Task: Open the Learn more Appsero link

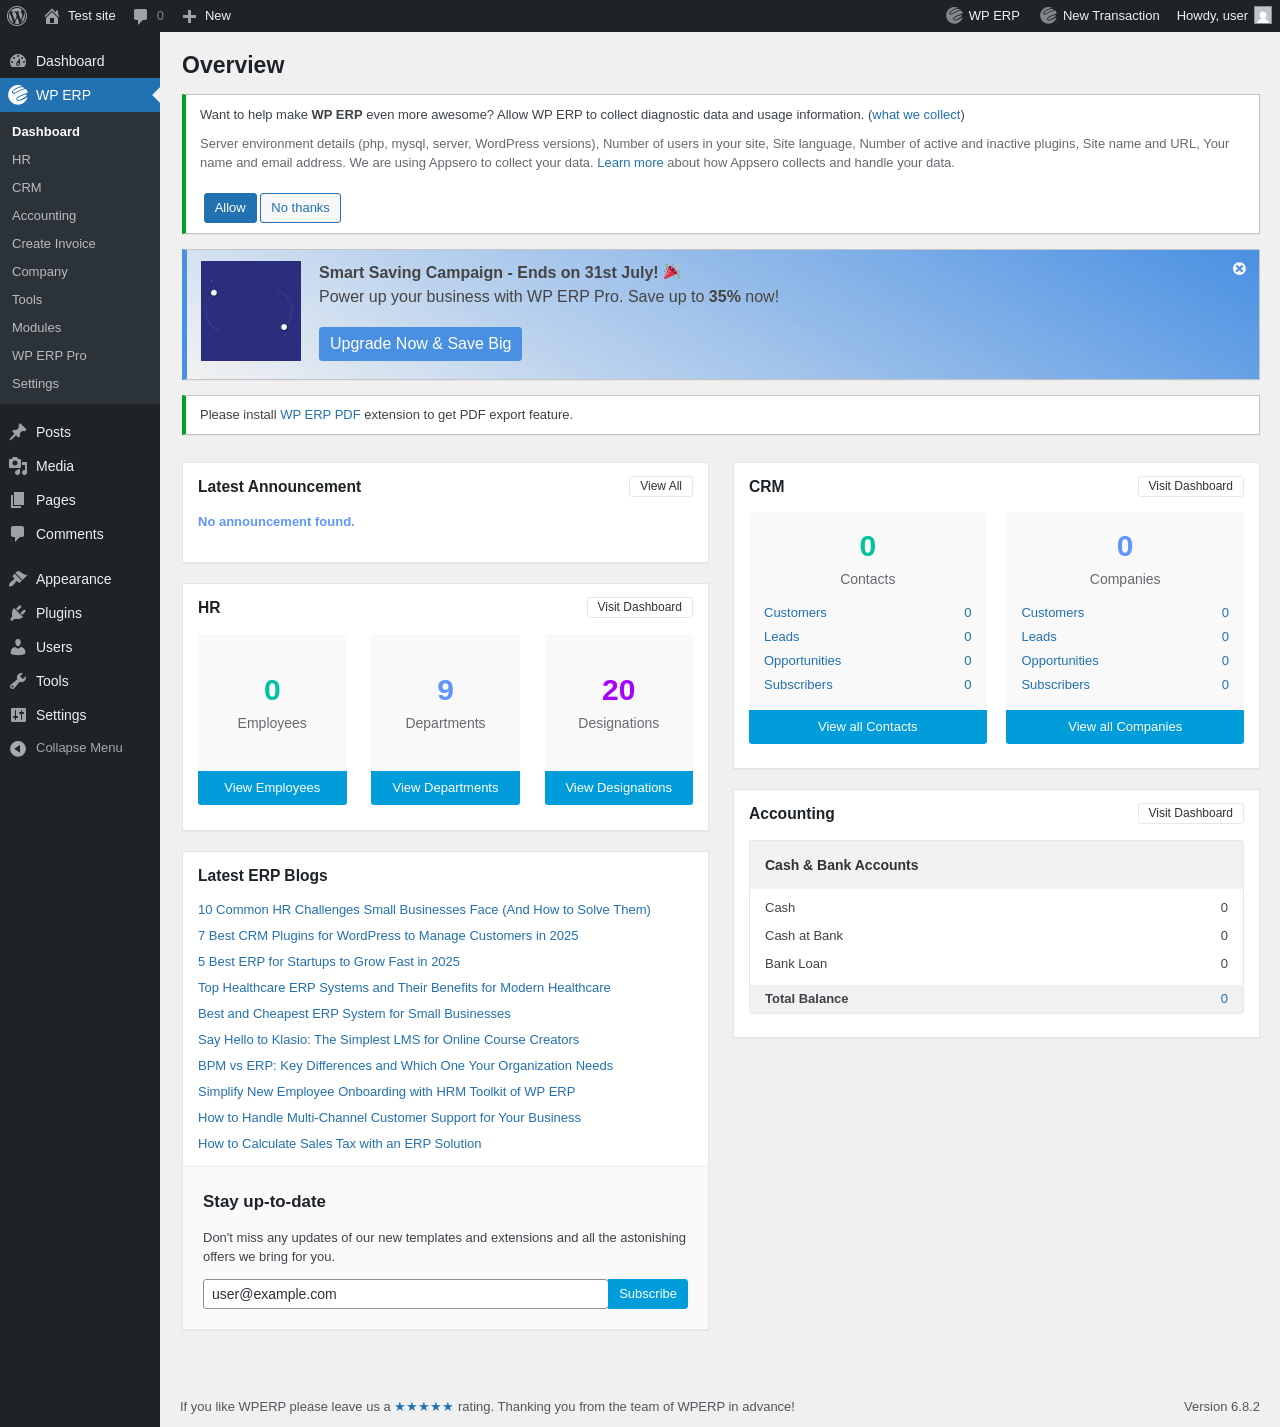Action: click(x=630, y=163)
